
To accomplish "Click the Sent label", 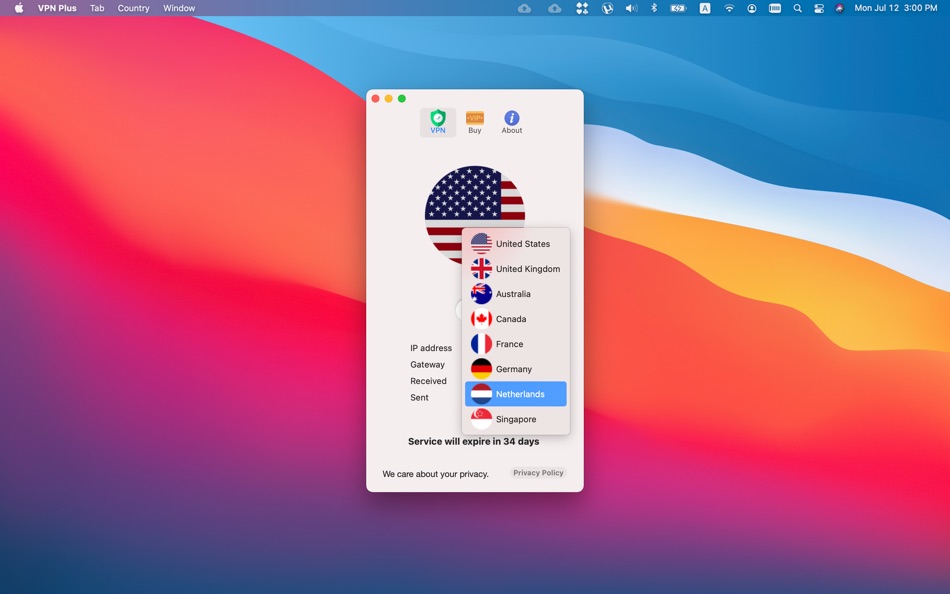I will (419, 397).
